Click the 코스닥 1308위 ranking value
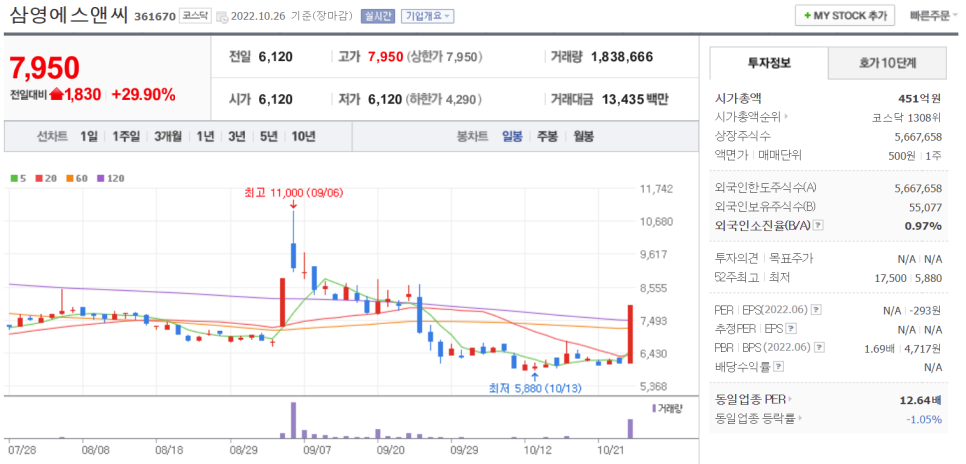The height and width of the screenshot is (464, 966). tap(906, 116)
